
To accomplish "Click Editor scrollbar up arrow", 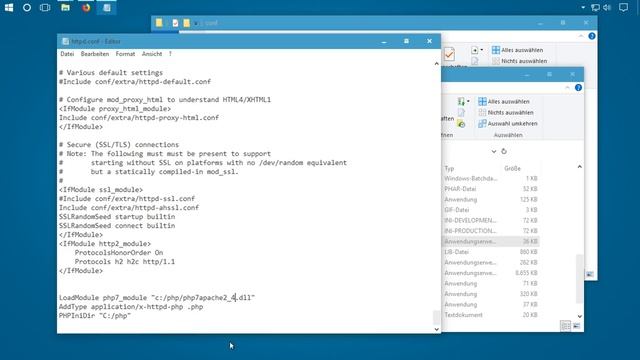I will (x=436, y=64).
